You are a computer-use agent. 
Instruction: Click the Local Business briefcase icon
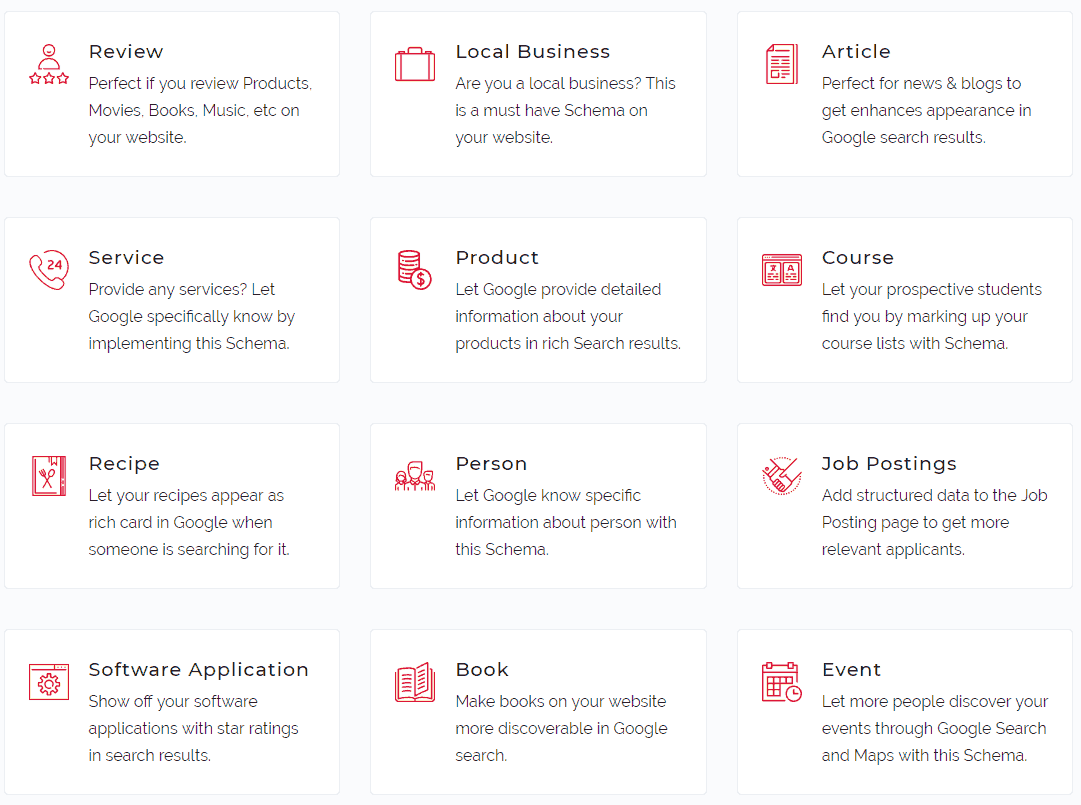pos(415,64)
